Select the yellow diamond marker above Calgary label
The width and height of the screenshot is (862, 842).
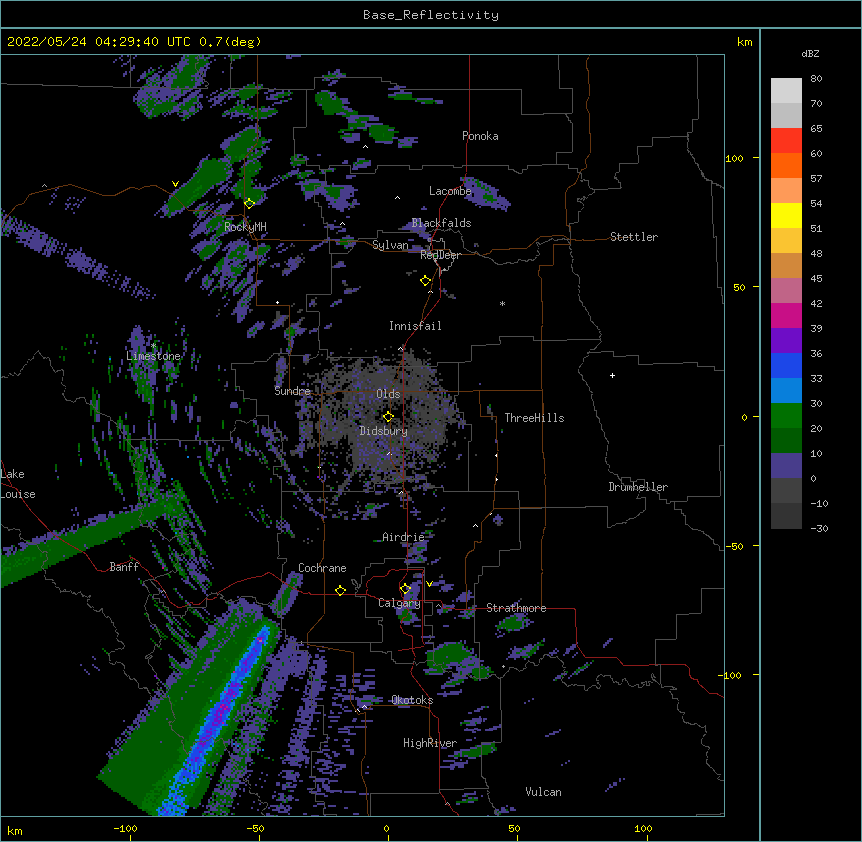tap(405, 589)
